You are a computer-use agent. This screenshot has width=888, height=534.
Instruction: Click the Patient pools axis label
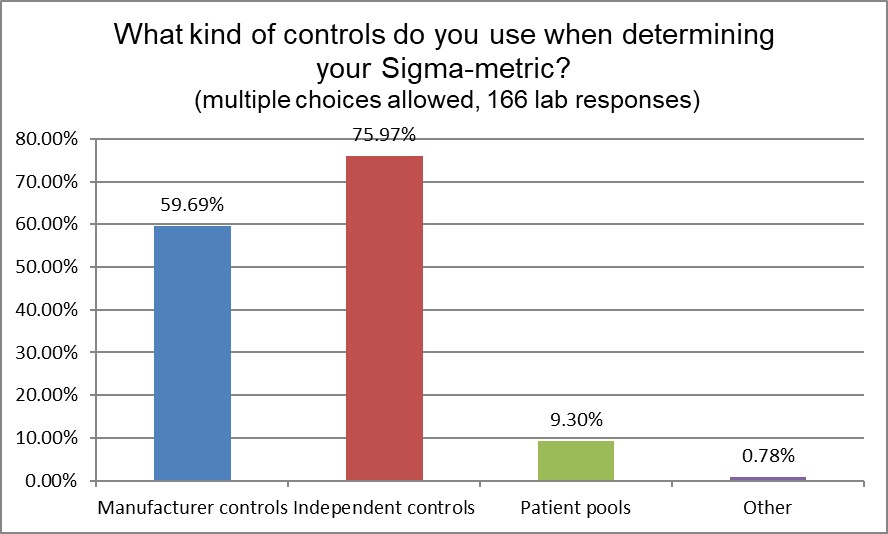575,508
